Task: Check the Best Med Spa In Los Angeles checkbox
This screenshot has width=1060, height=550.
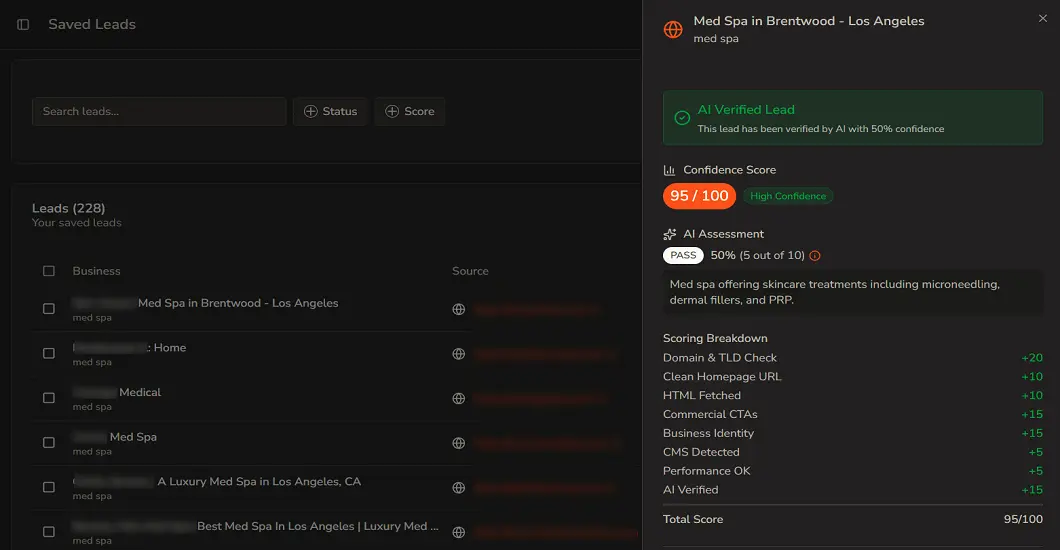Action: click(49, 532)
